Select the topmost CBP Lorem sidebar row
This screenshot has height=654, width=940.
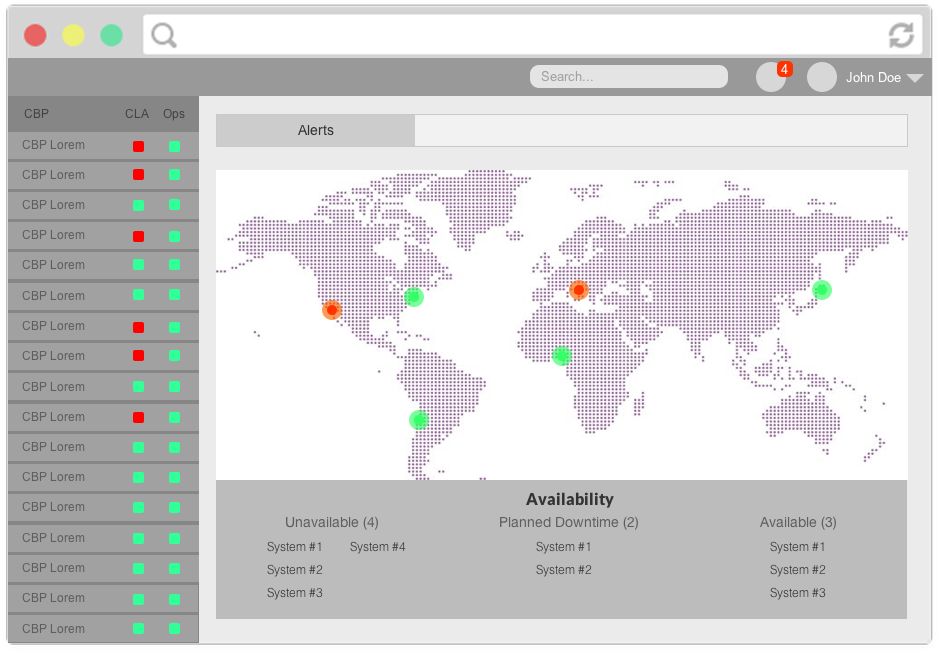103,146
